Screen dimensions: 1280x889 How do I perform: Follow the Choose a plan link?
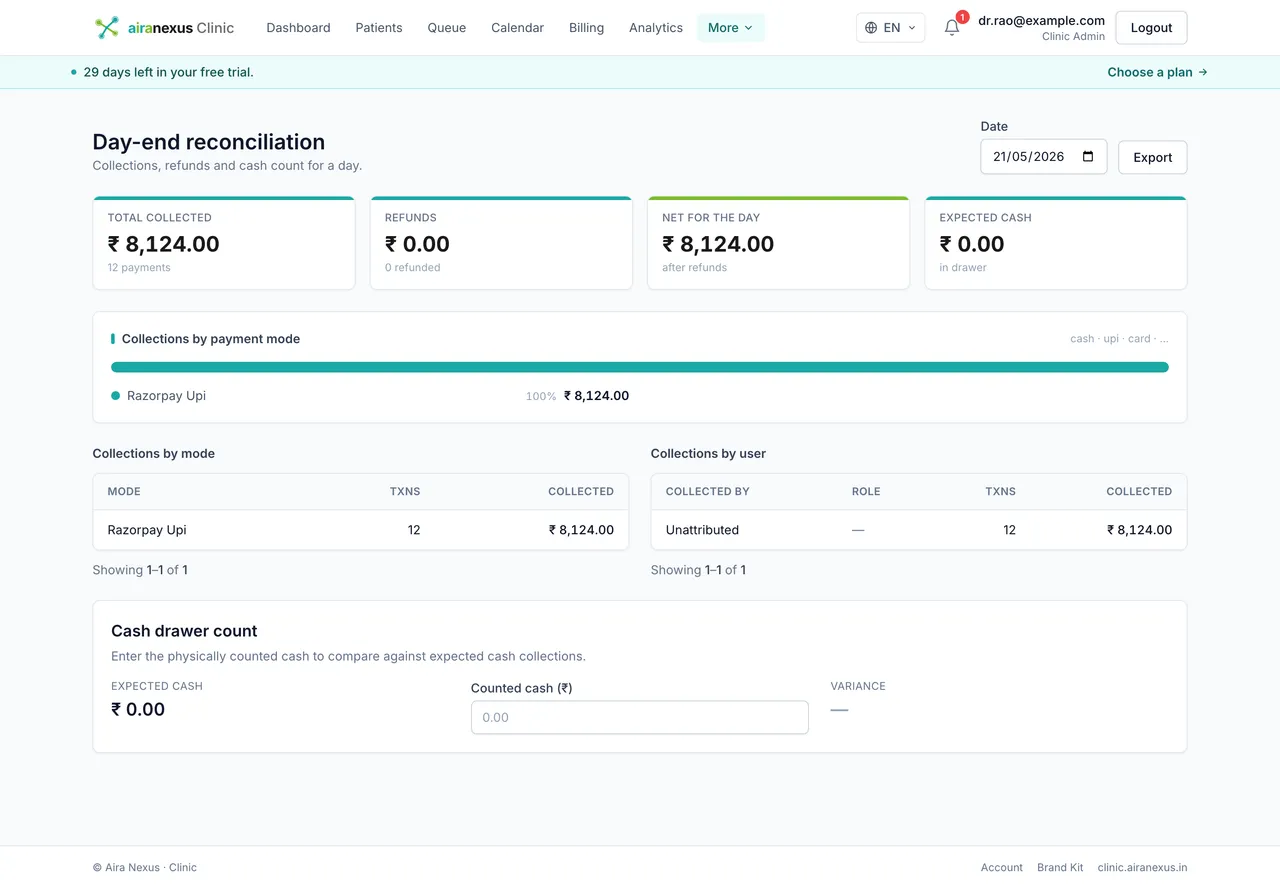tap(1157, 72)
